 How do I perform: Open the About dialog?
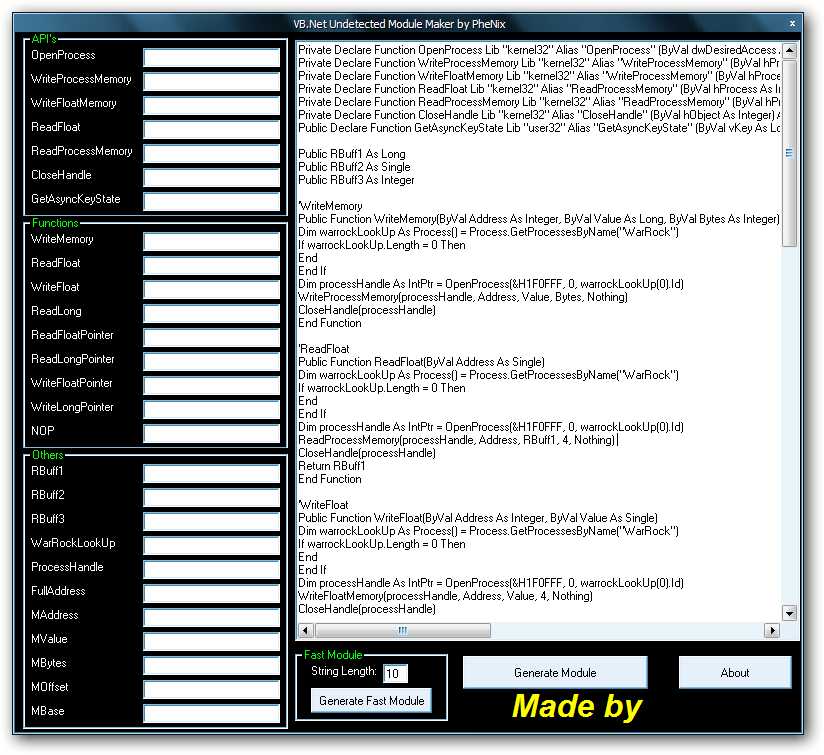[x=734, y=672]
